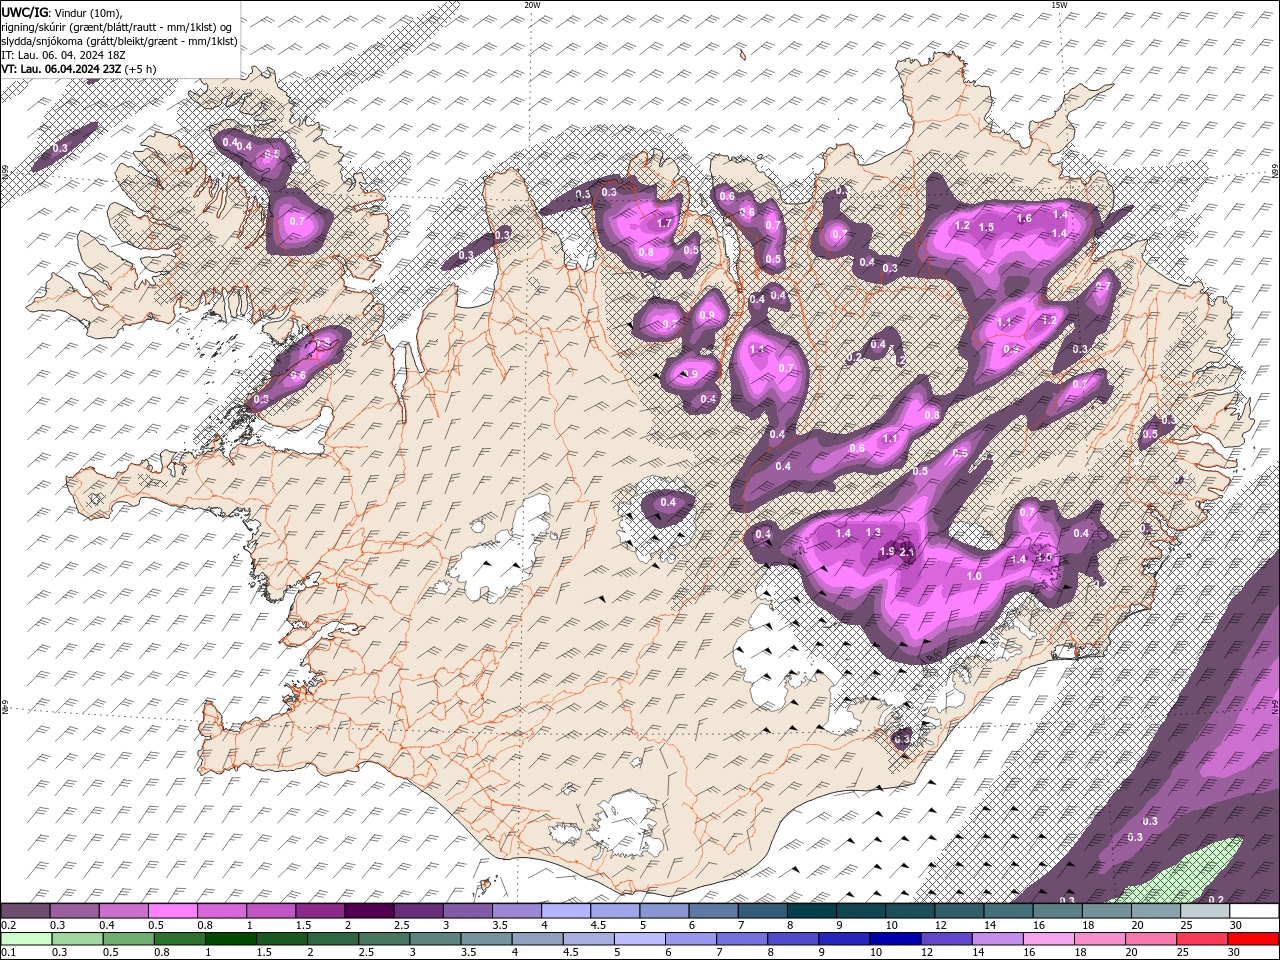
Task: Click the snow legend swatch starting at 14
Action: (1008, 911)
